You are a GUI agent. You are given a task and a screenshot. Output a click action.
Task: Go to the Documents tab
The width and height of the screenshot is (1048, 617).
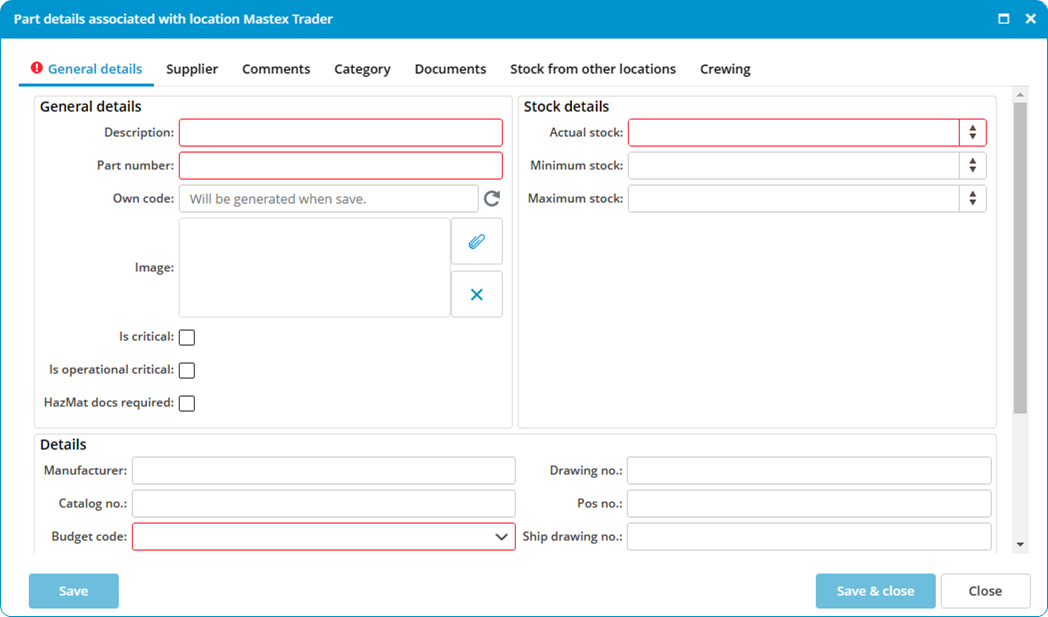coord(450,69)
